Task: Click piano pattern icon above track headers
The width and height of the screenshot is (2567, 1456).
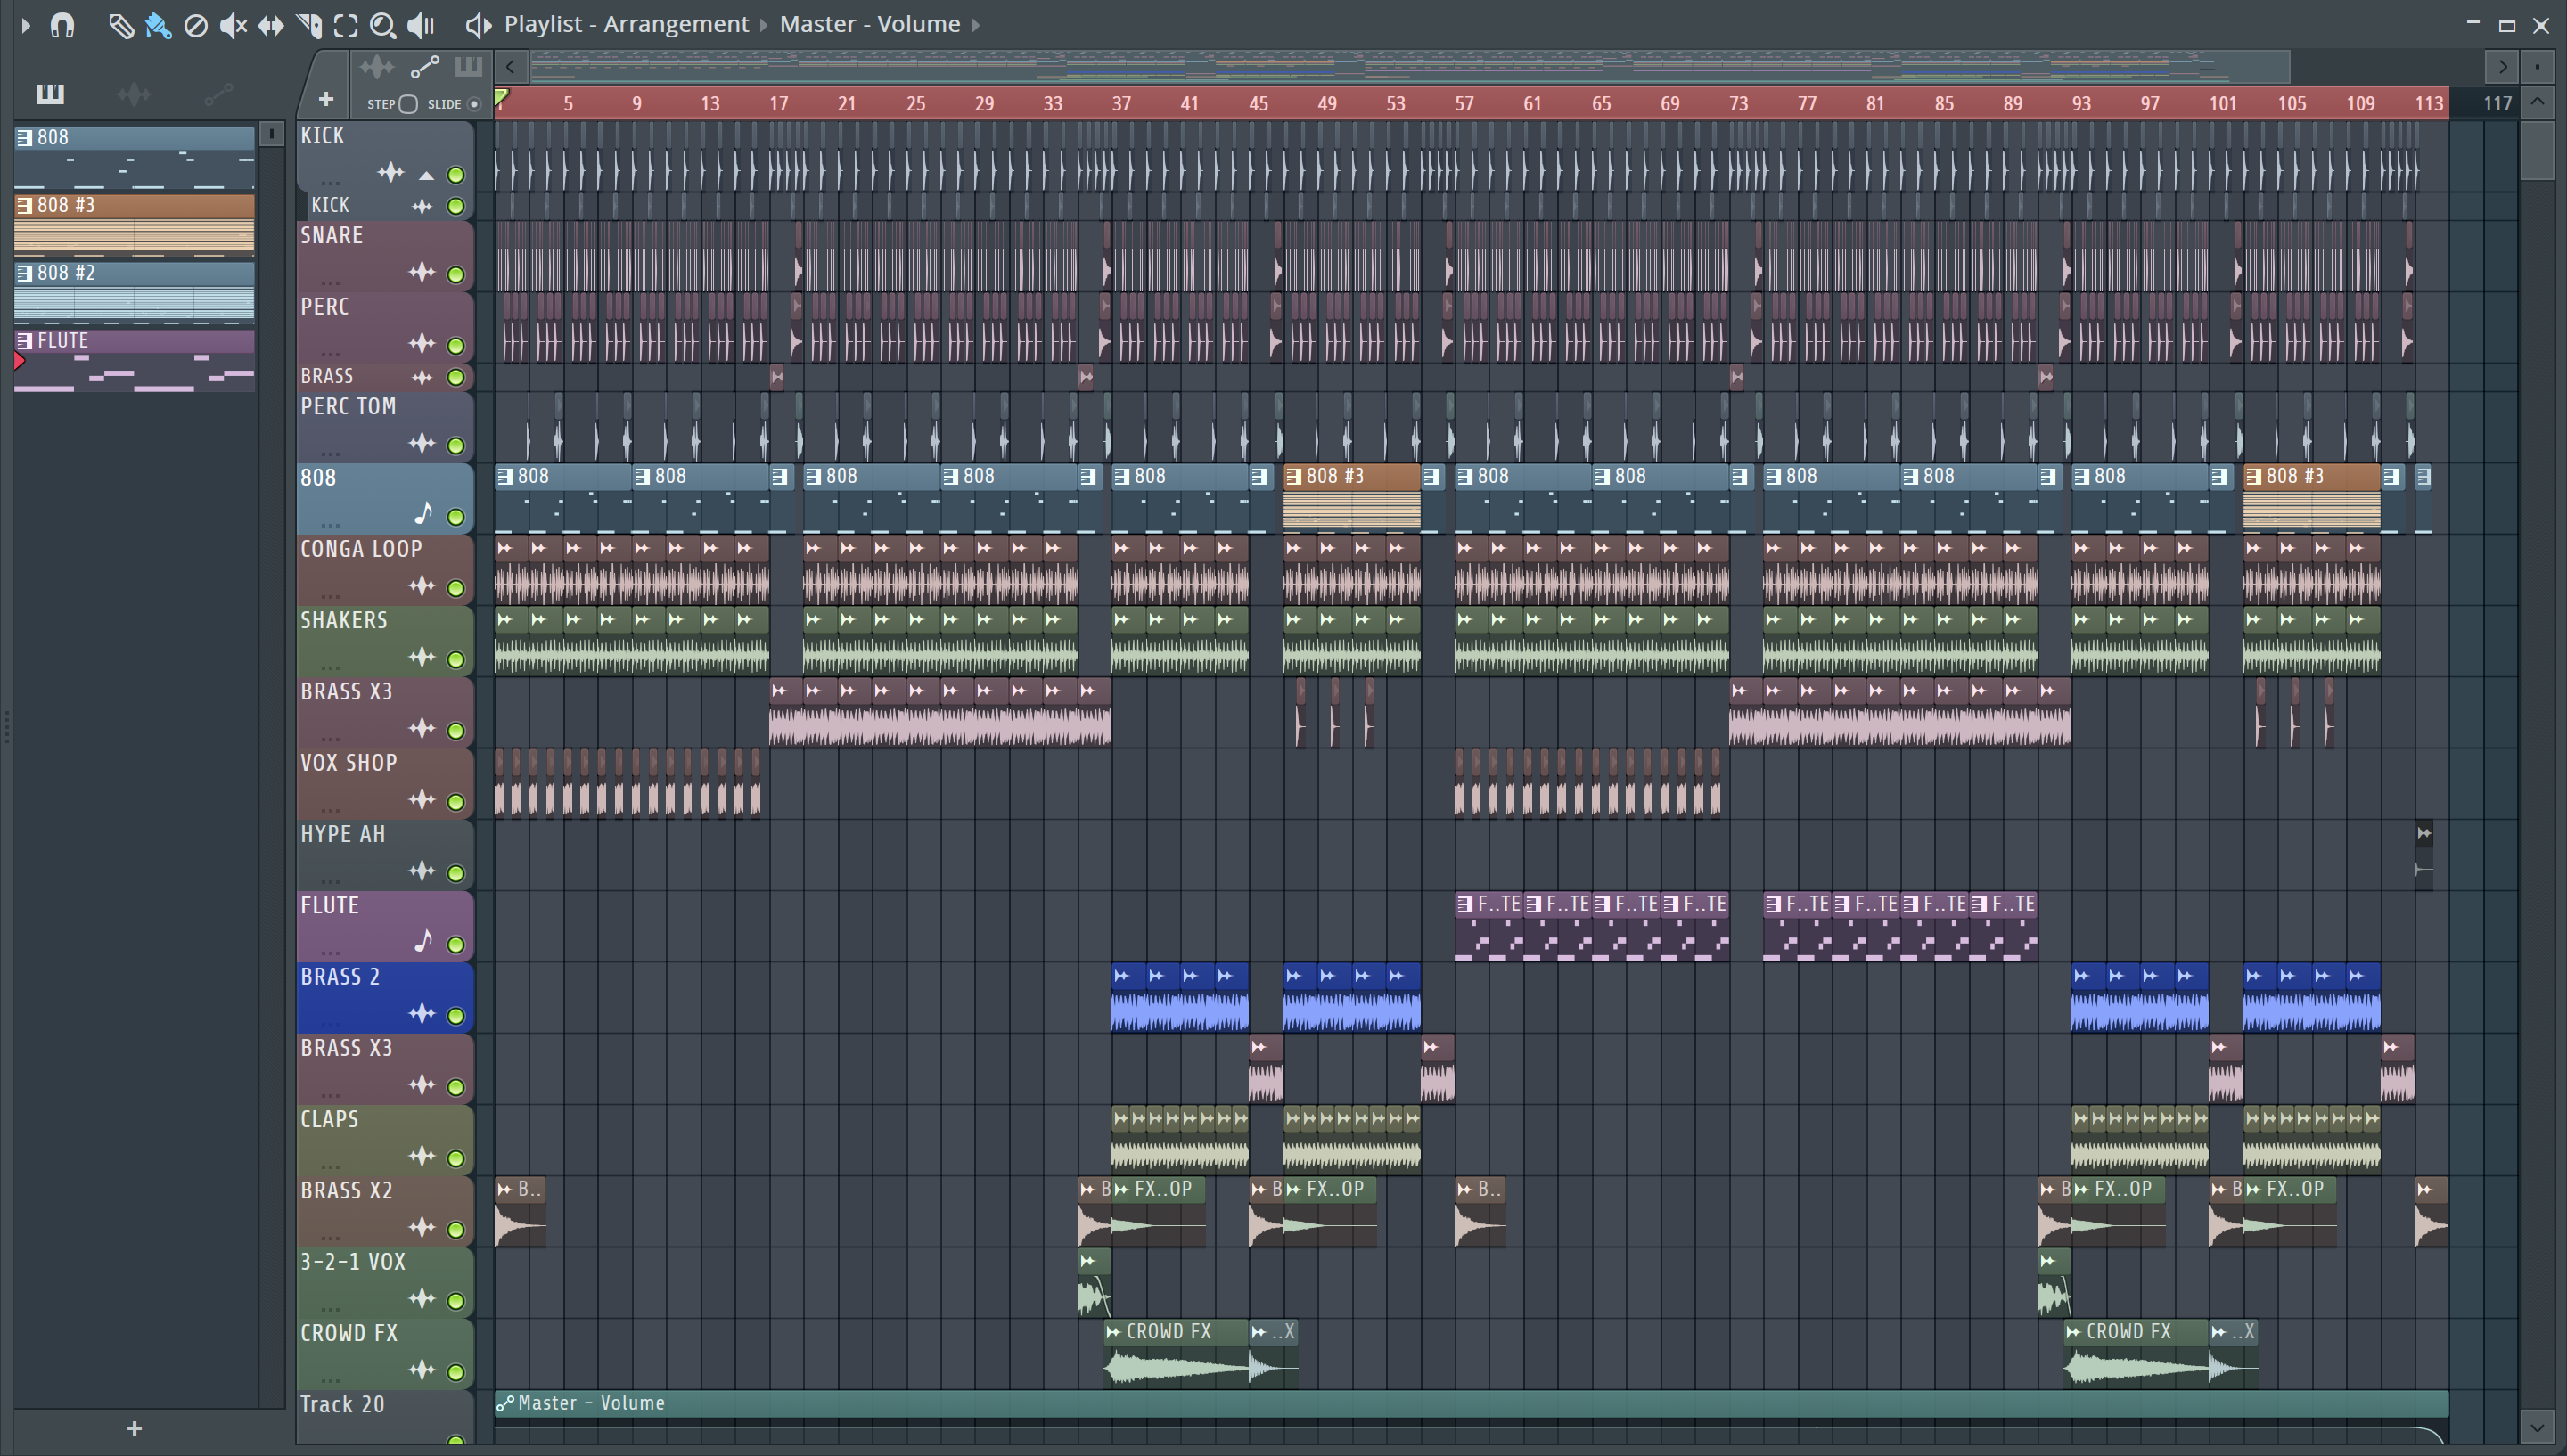Action: point(468,67)
